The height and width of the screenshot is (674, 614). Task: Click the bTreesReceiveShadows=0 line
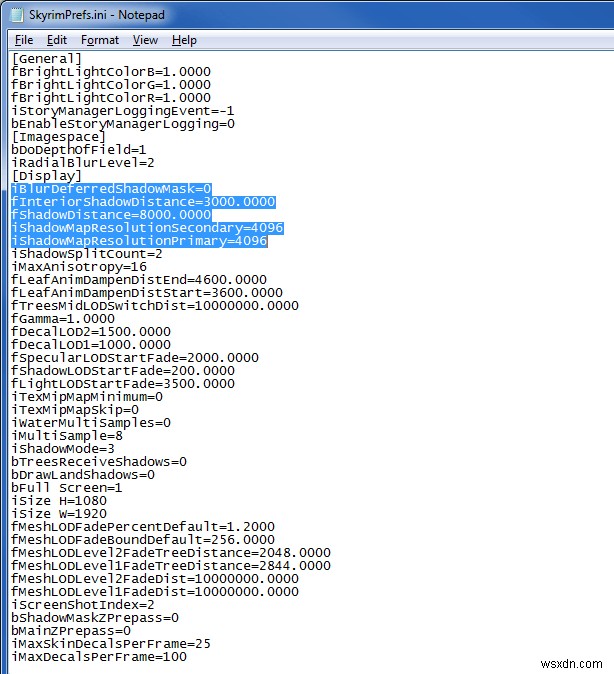coord(99,462)
